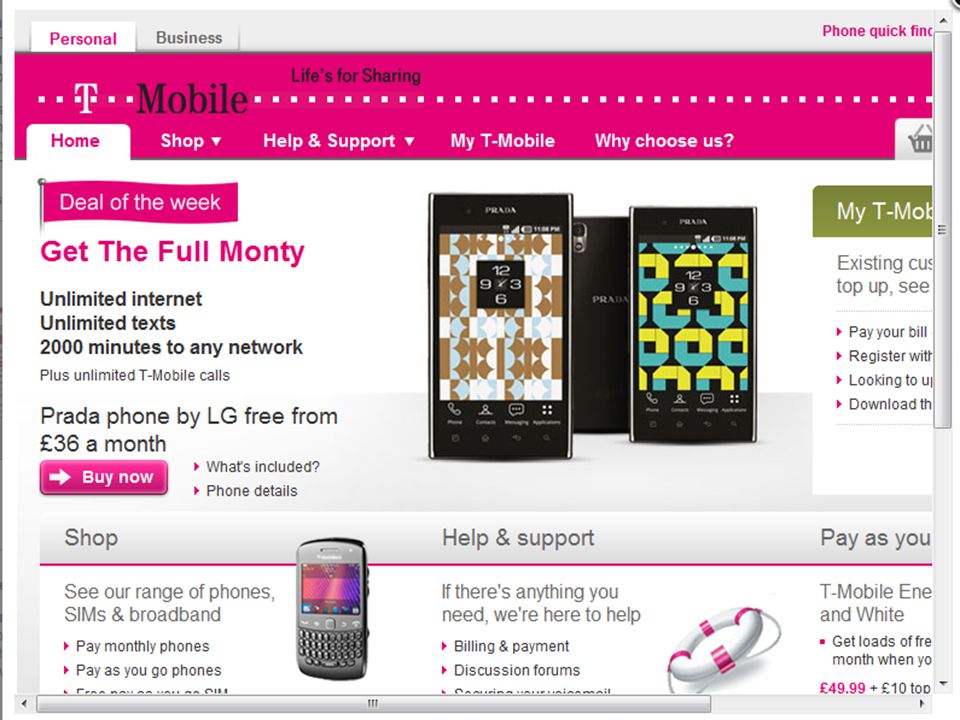Expand the Shop dropdown menu
Screen dimensions: 960x720
190,141
